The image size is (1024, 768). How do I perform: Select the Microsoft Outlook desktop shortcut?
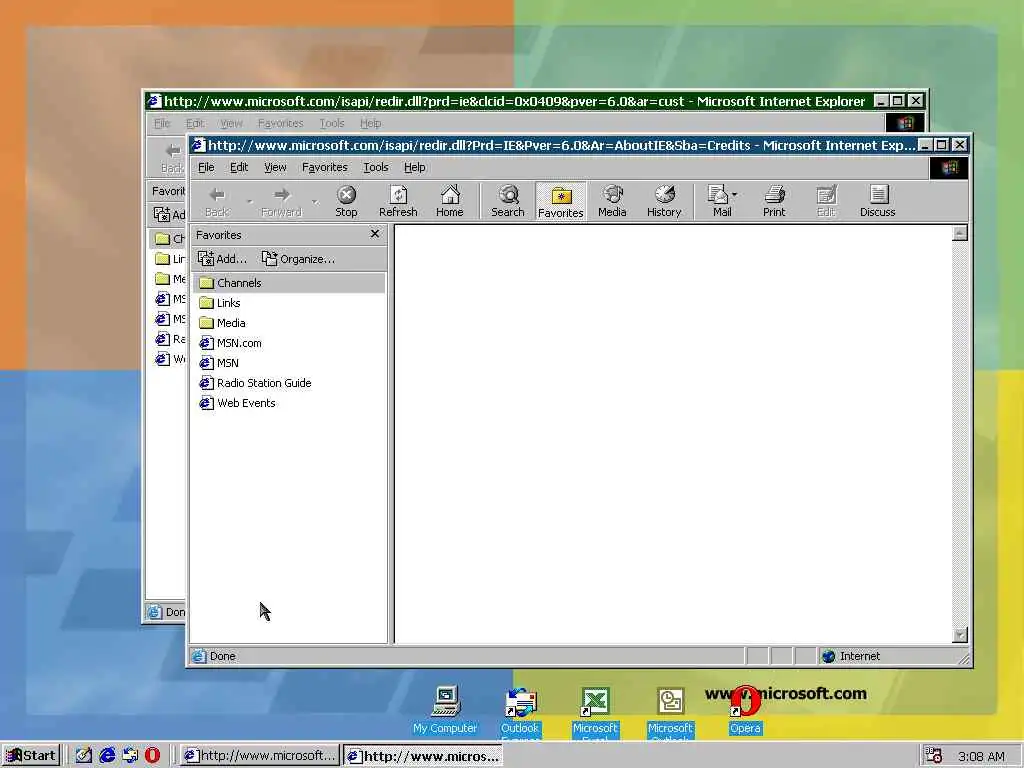pos(670,713)
